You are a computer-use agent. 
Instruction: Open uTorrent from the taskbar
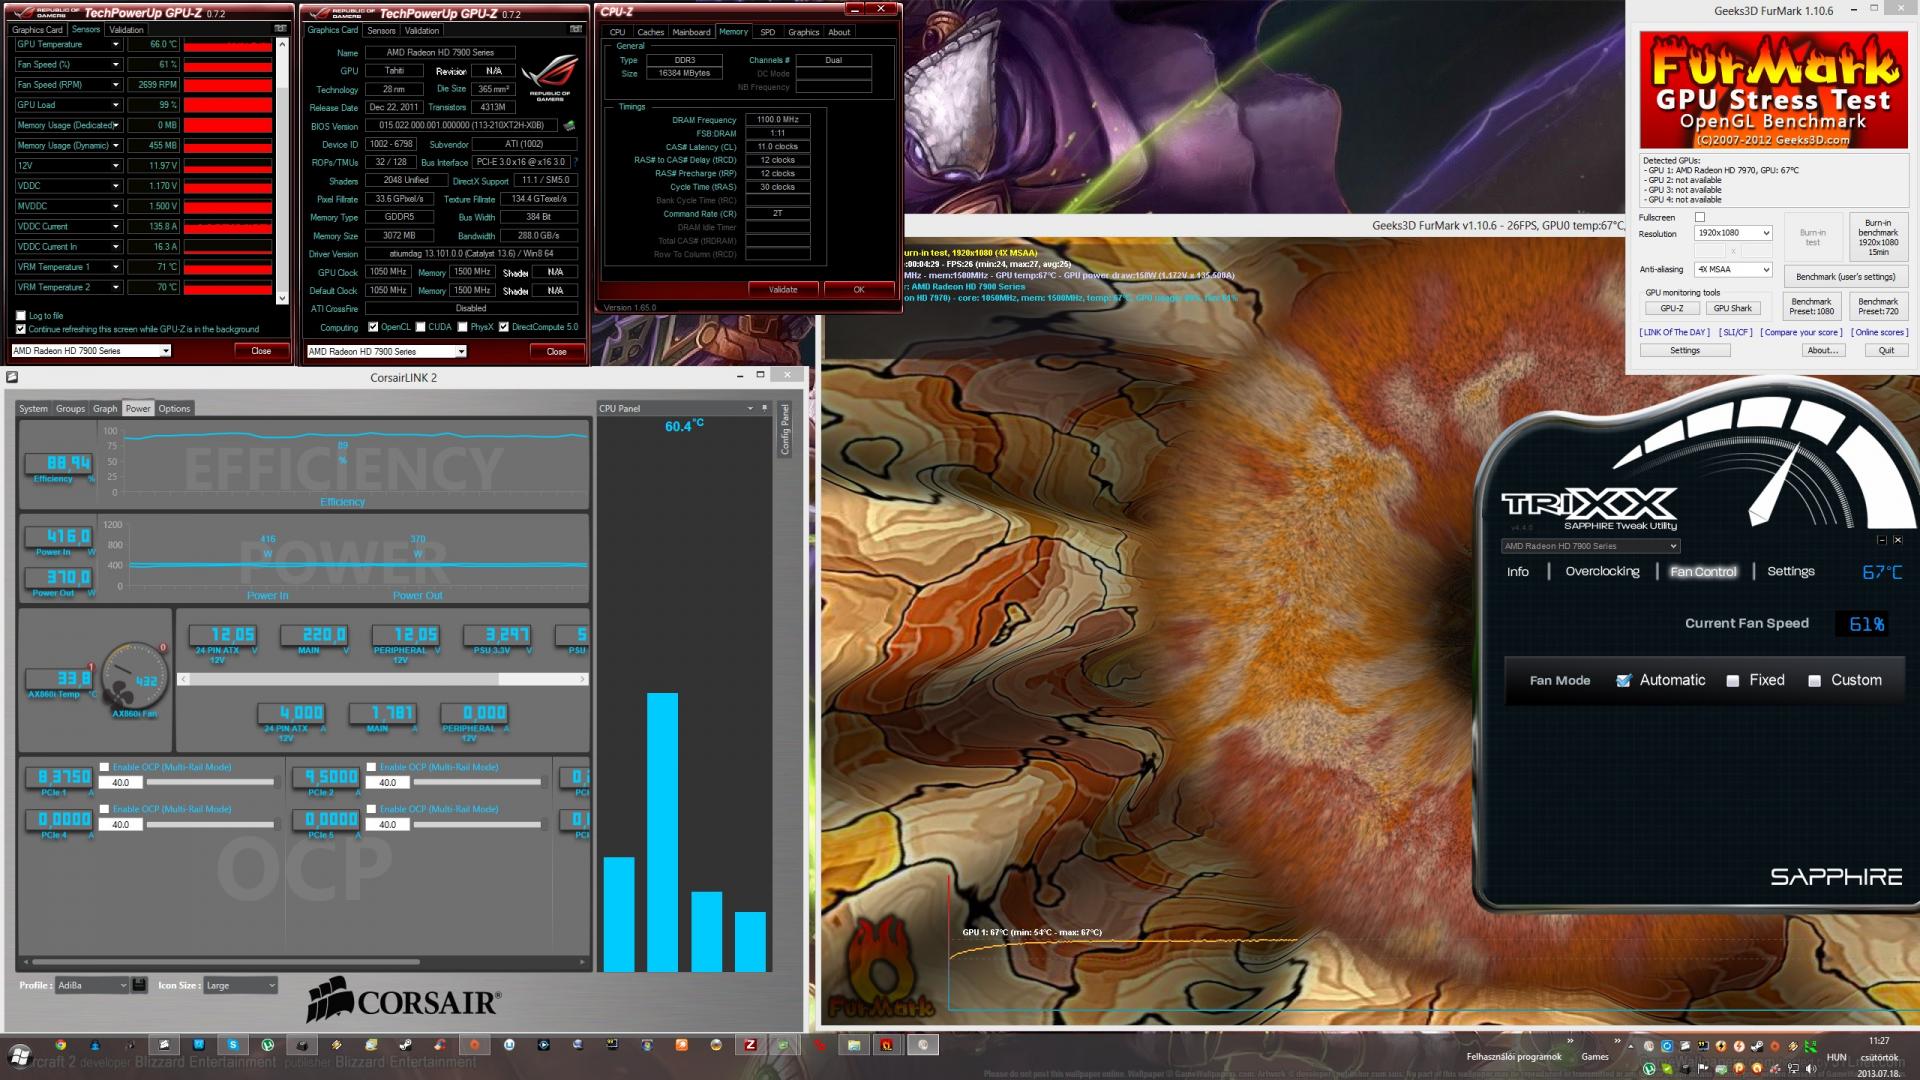267,1045
